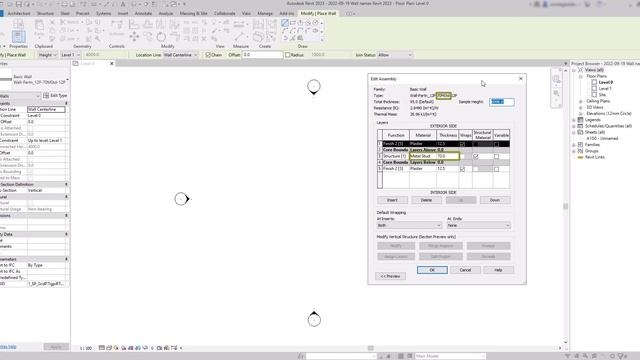The height and width of the screenshot is (360, 640).
Task: Toggle Structural Material checkbox for Structure layer
Action: click(x=476, y=156)
